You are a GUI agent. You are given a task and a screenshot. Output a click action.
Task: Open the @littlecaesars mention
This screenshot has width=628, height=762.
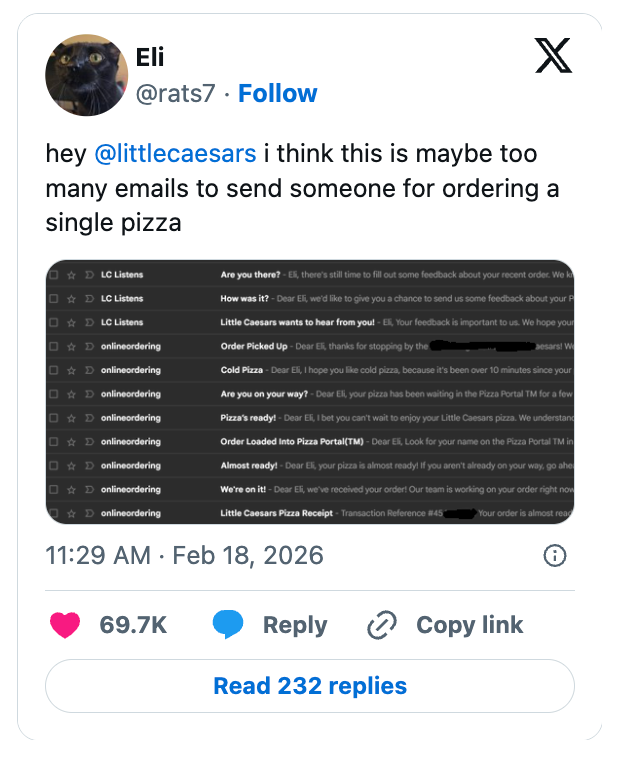(175, 154)
